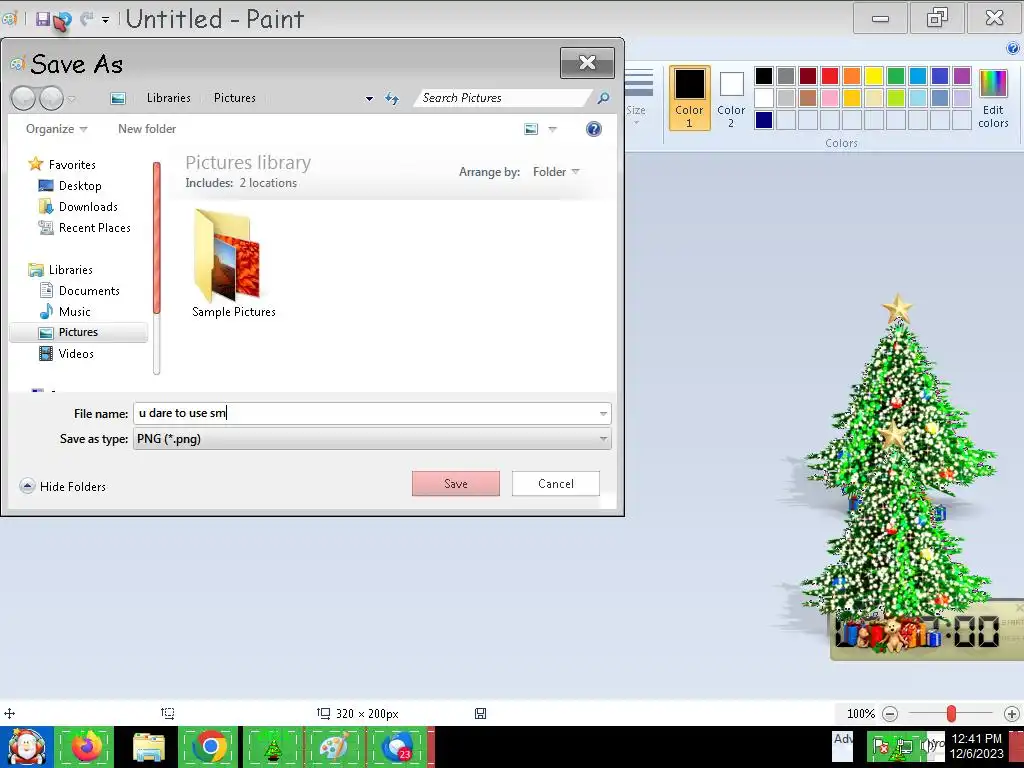This screenshot has width=1024, height=768.
Task: Pick the yellow color swatch in the palette
Action: [x=874, y=76]
